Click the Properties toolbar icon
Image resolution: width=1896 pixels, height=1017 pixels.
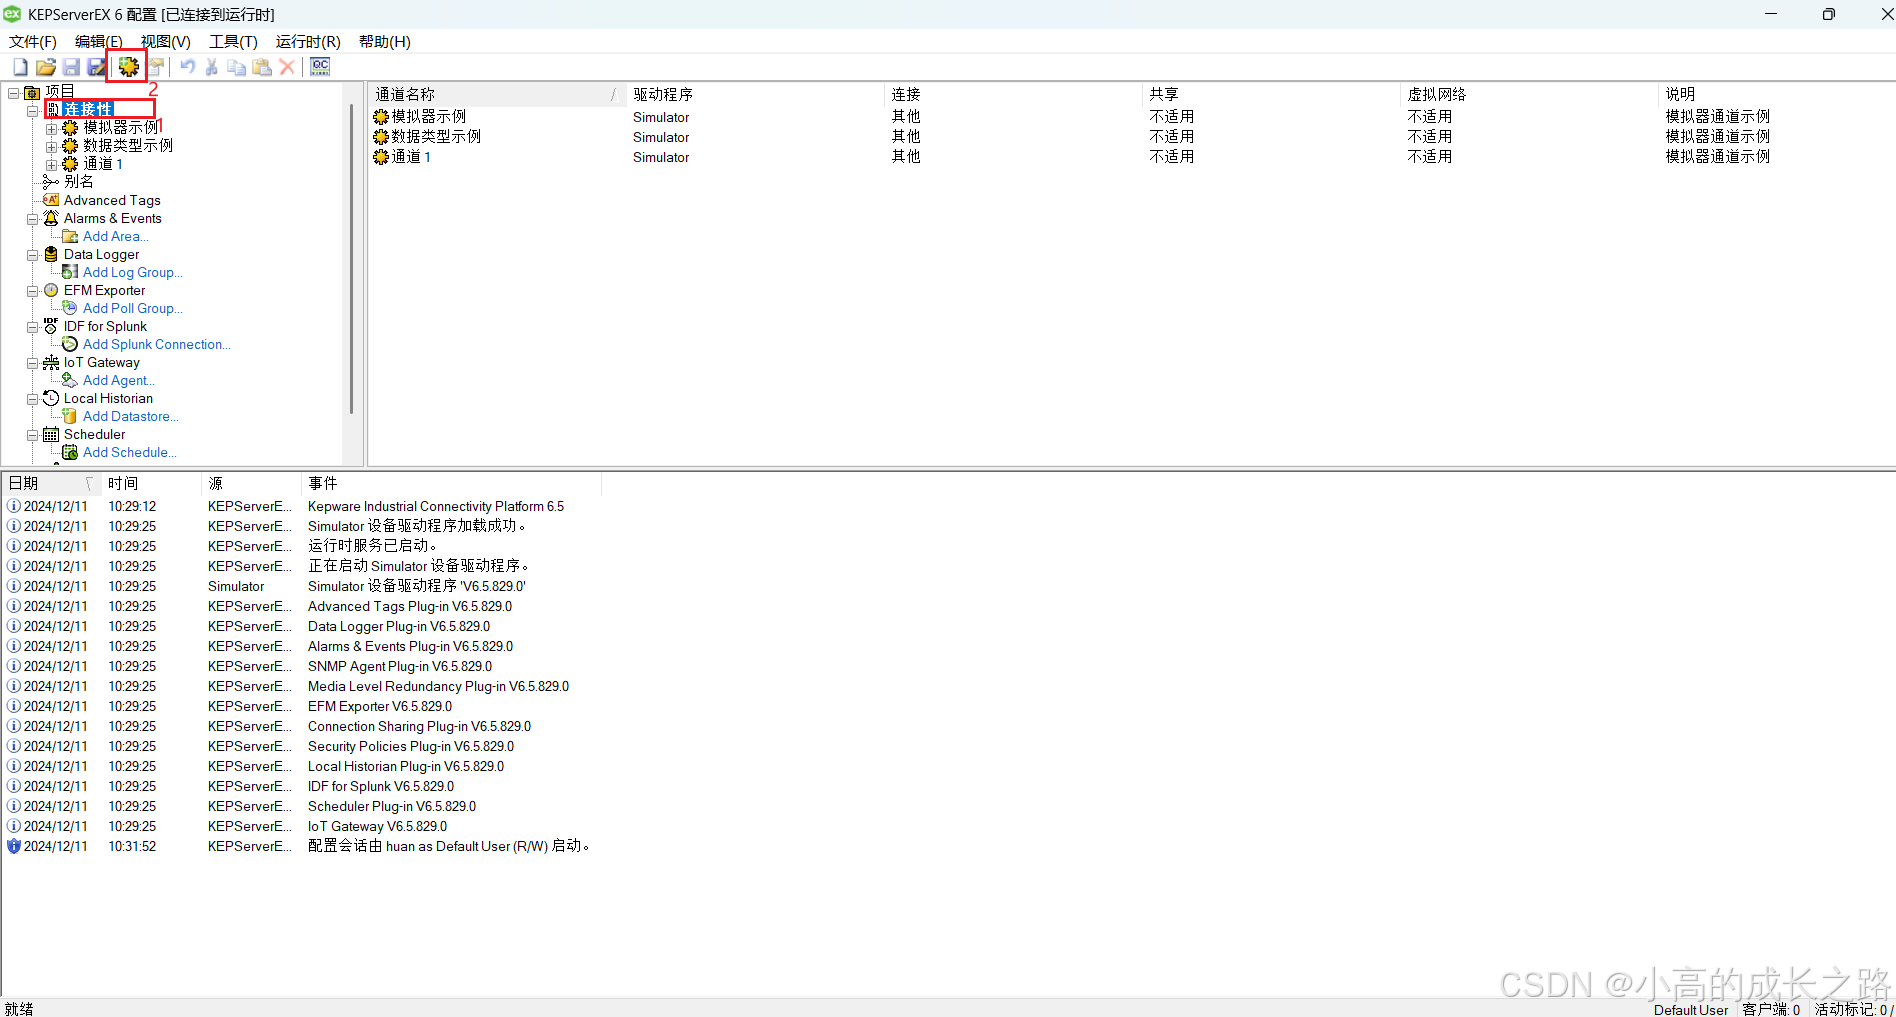click(156, 67)
